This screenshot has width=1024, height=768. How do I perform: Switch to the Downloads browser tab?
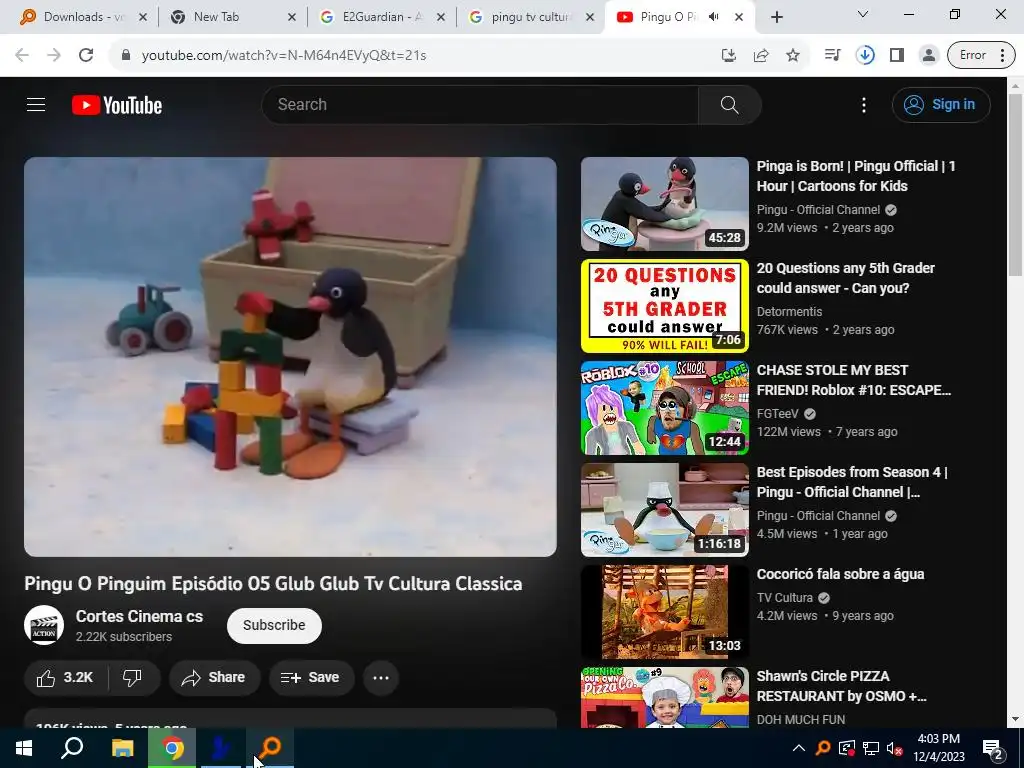click(83, 17)
